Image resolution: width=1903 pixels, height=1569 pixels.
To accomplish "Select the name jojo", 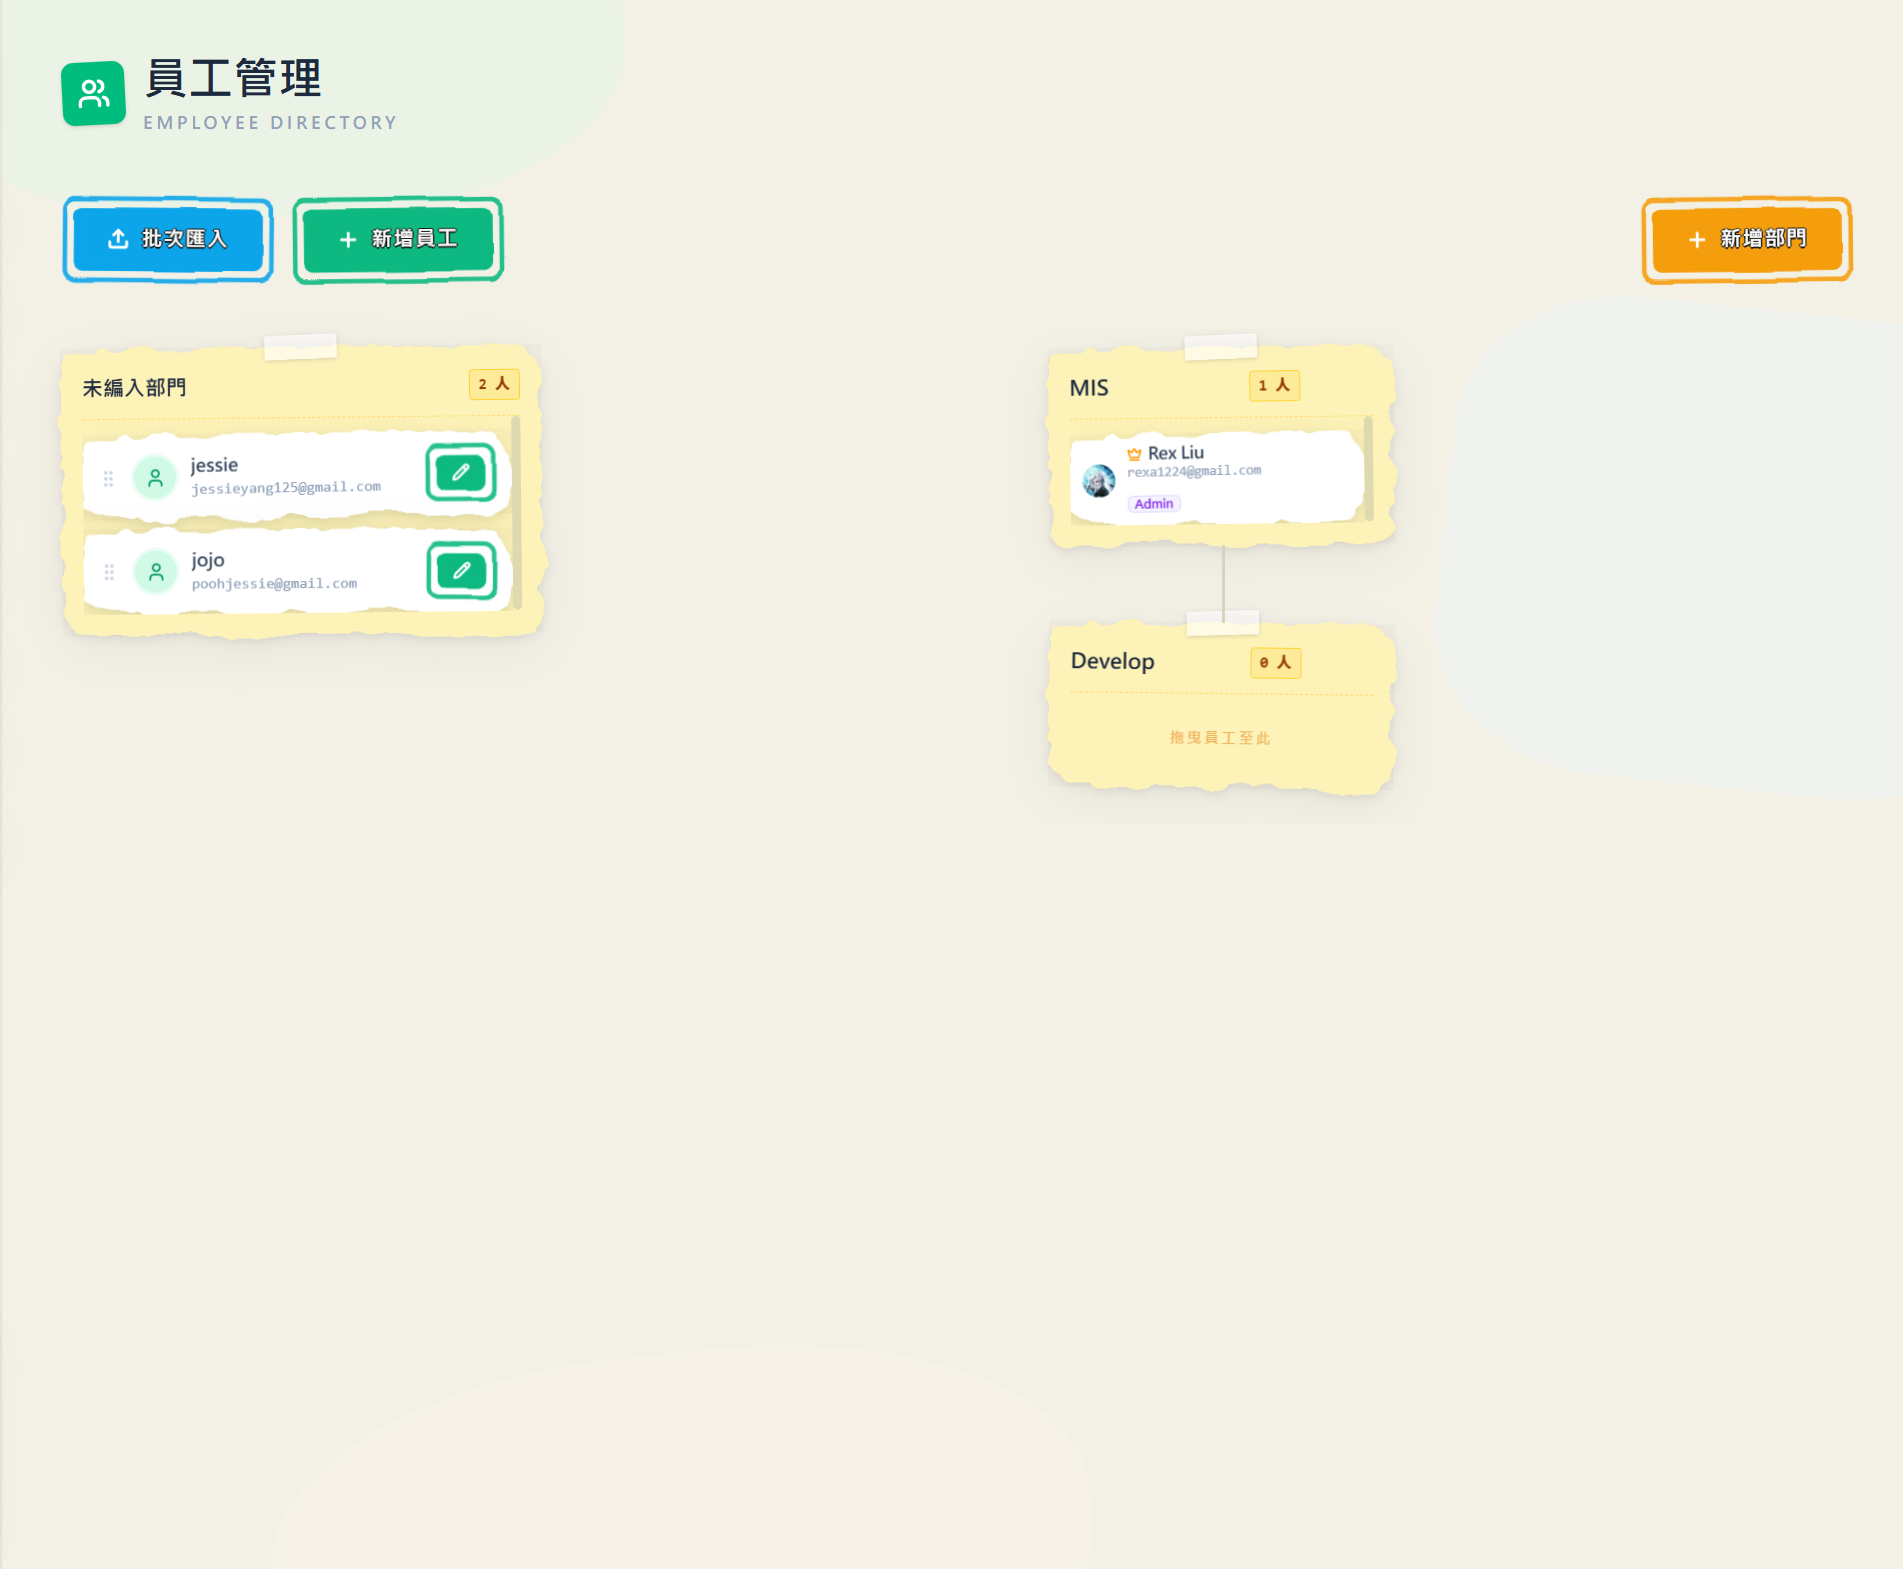I will coord(208,560).
